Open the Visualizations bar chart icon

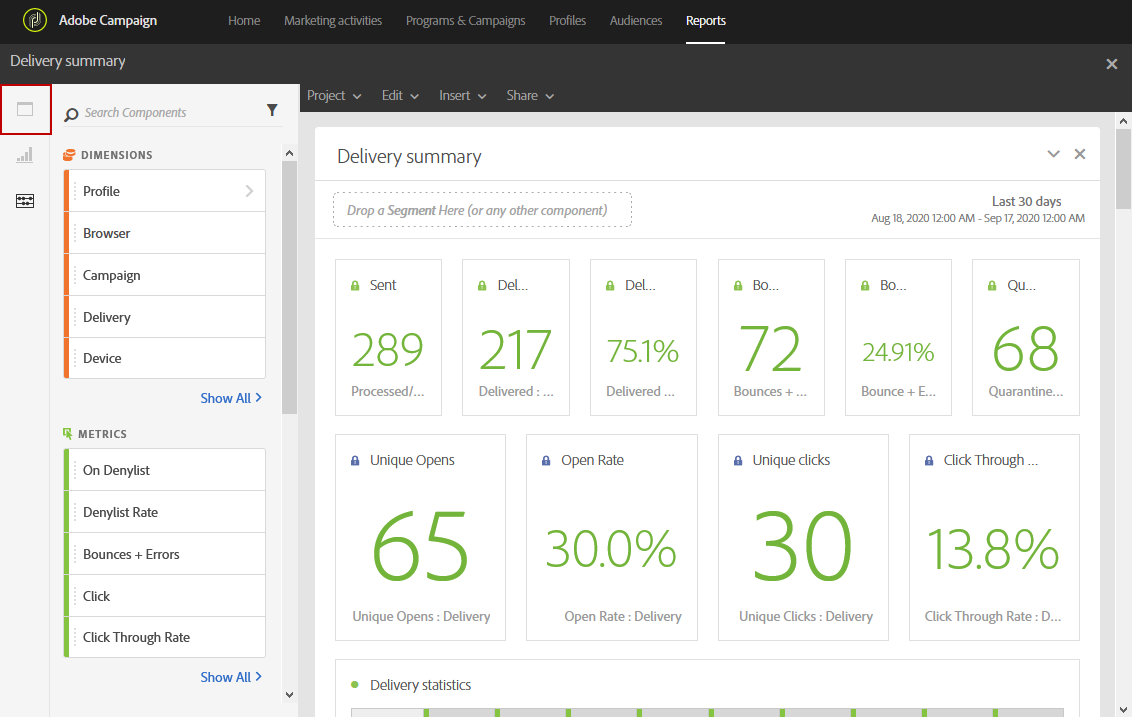[25, 155]
